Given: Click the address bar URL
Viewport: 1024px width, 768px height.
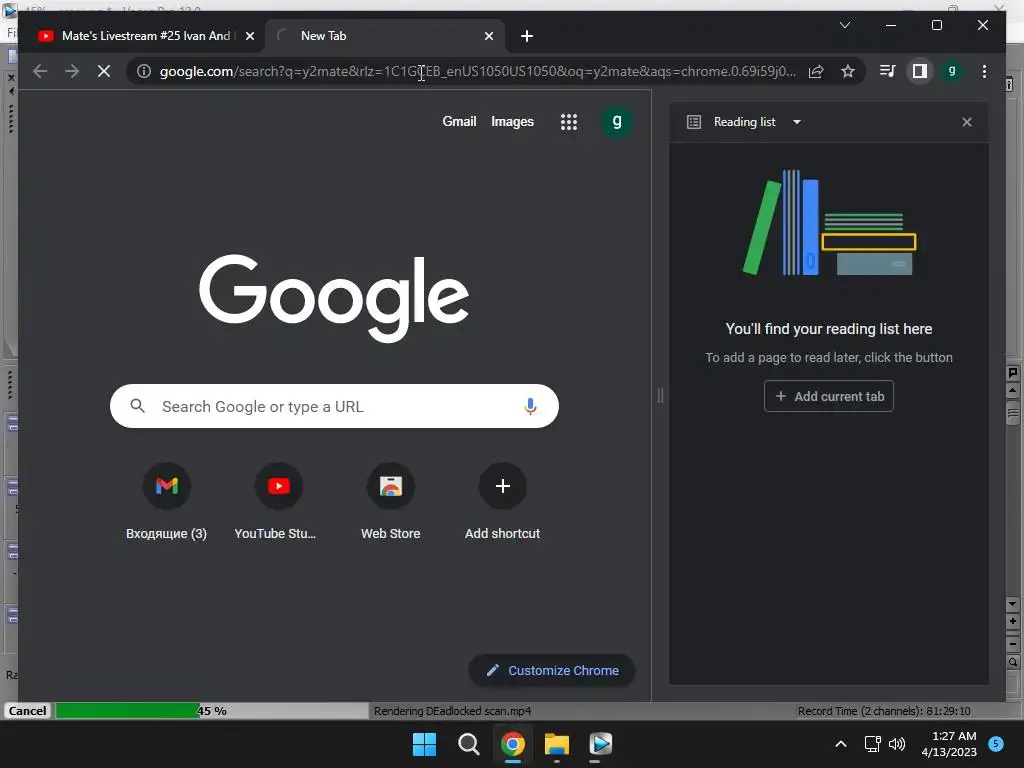Looking at the screenshot, I should [x=477, y=71].
